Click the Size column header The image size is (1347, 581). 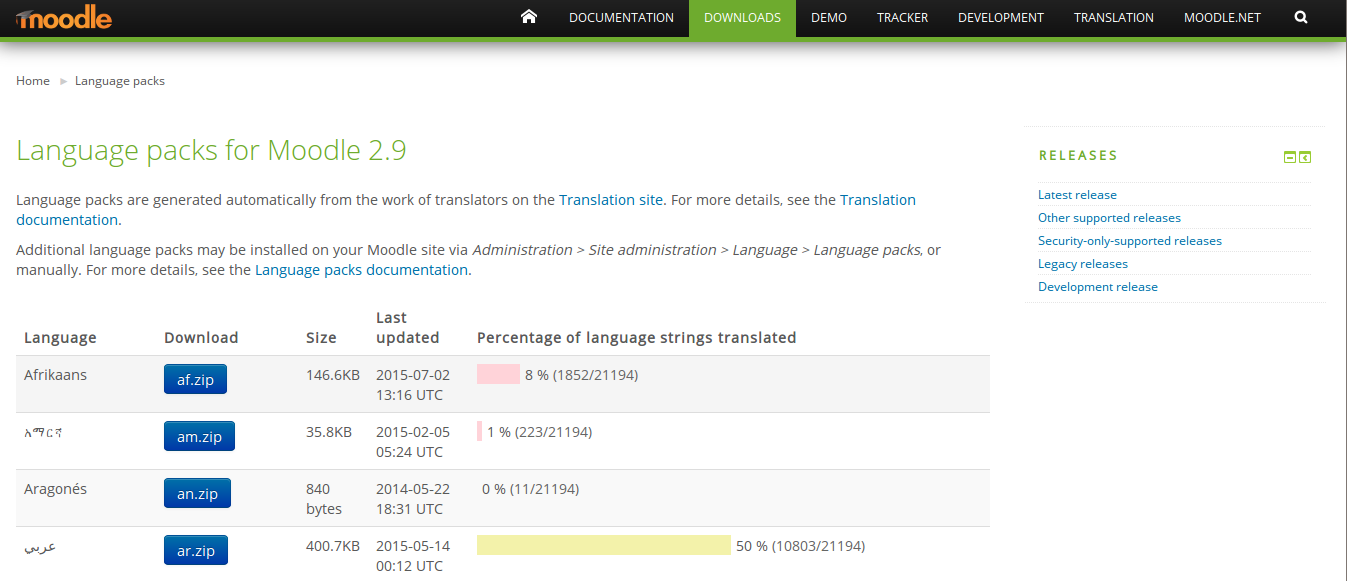coord(321,338)
